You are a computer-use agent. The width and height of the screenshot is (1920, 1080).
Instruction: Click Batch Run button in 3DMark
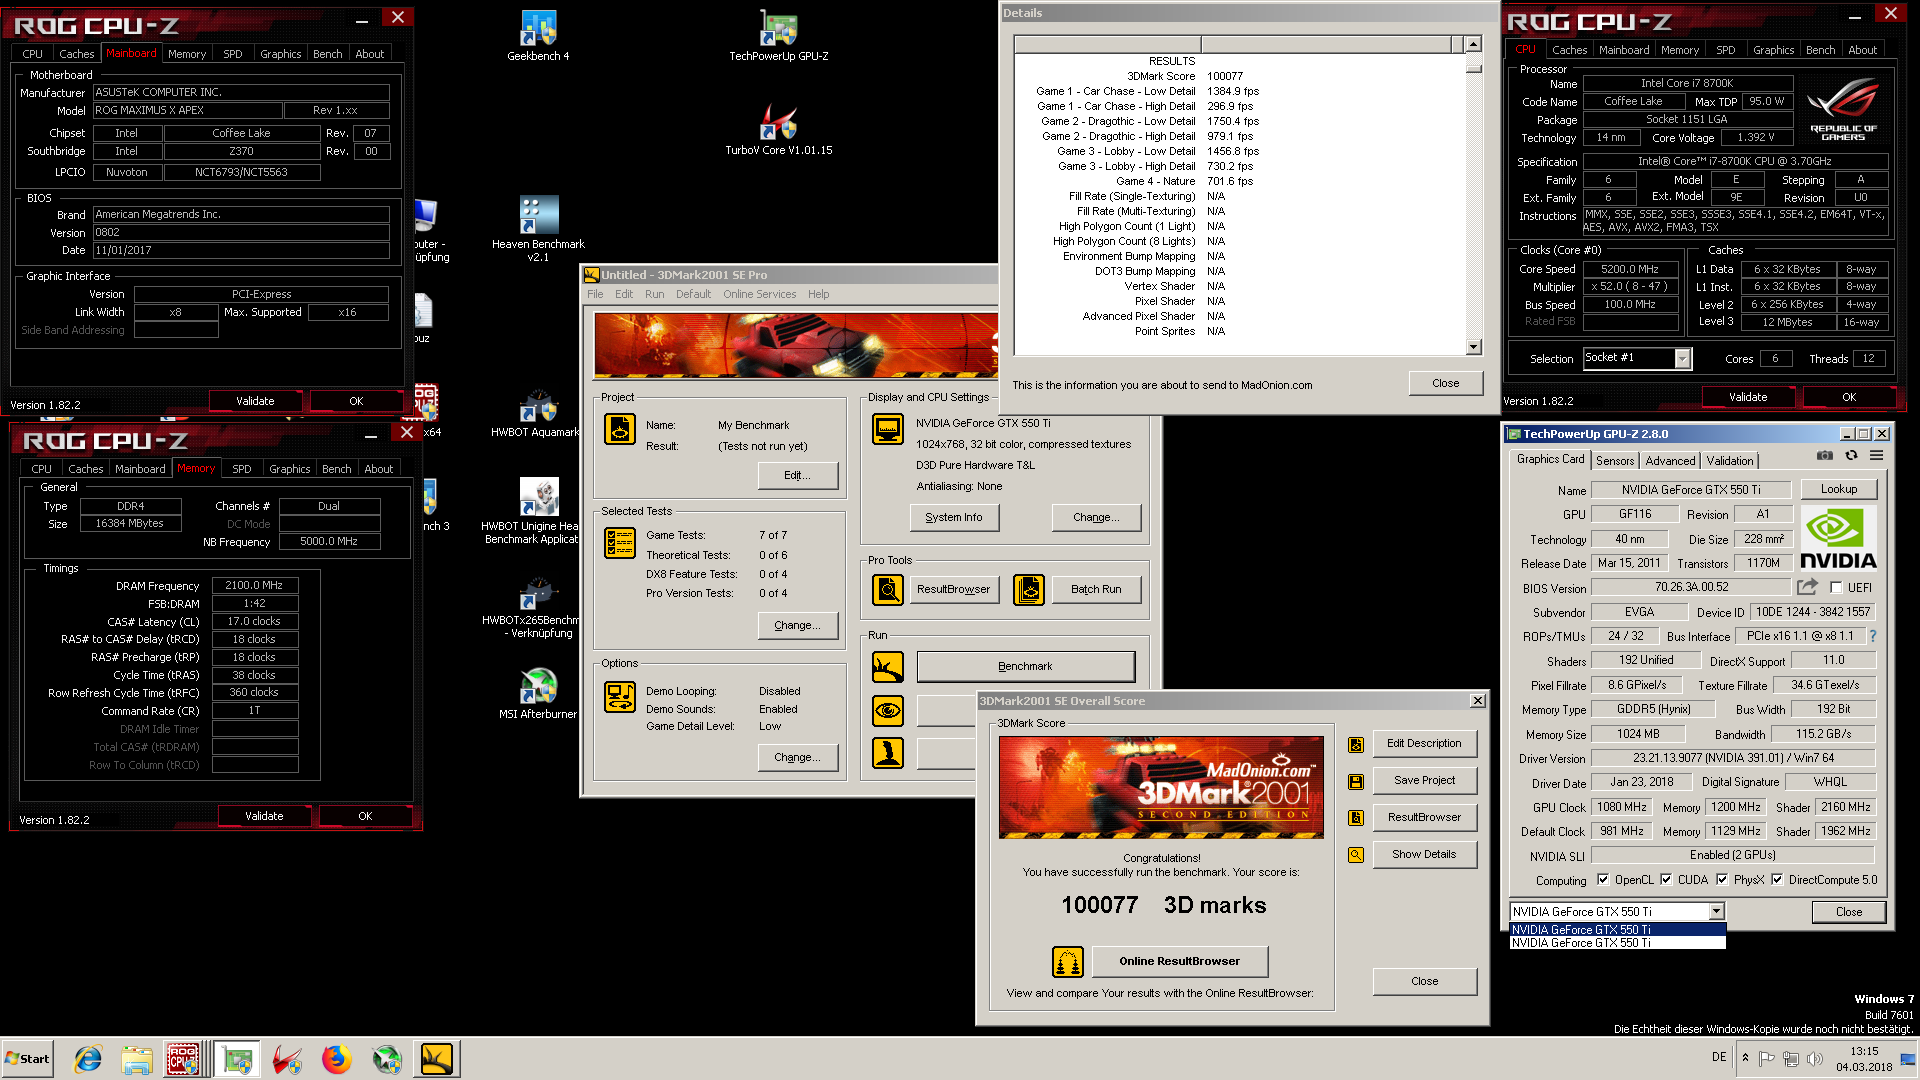tap(1096, 590)
